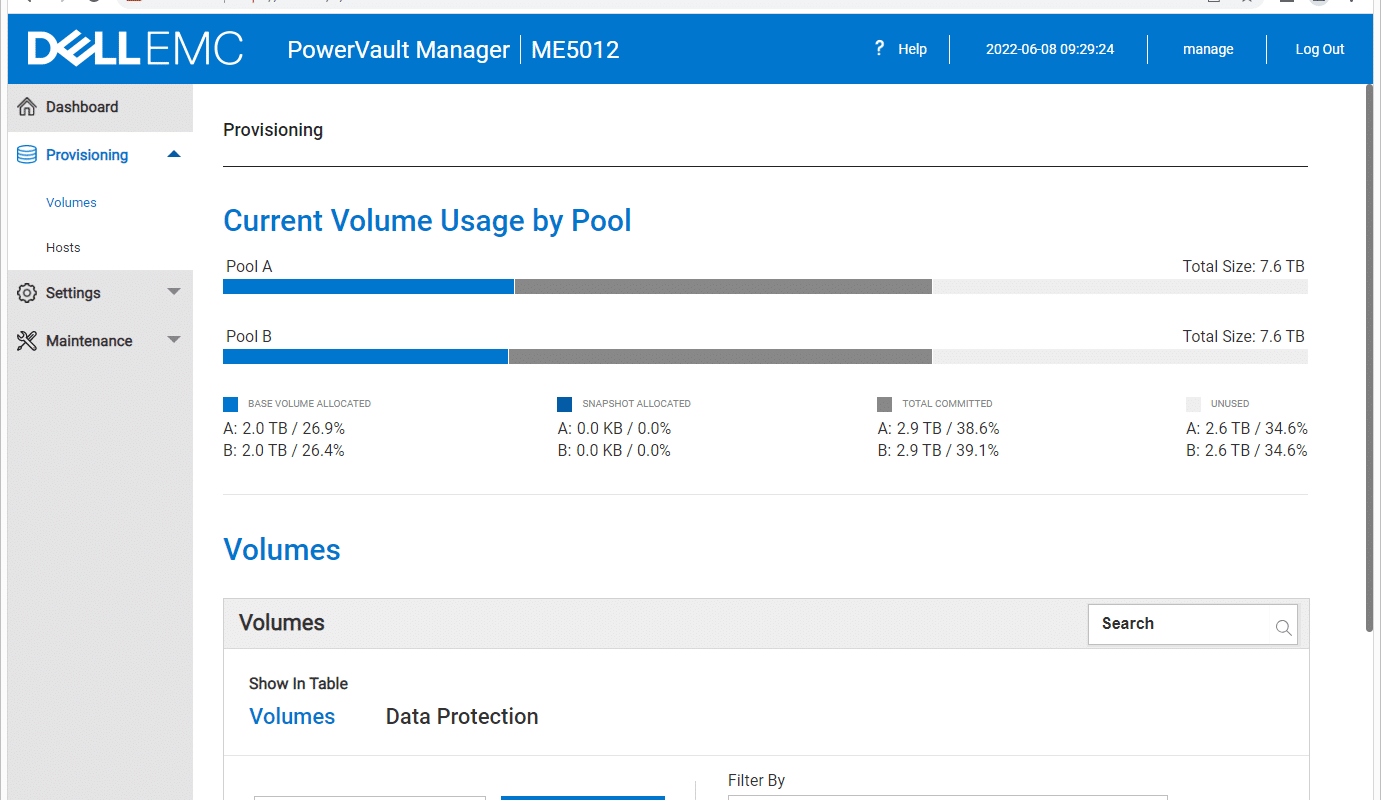
Task: Click the manage user link
Action: pyautogui.click(x=1208, y=49)
